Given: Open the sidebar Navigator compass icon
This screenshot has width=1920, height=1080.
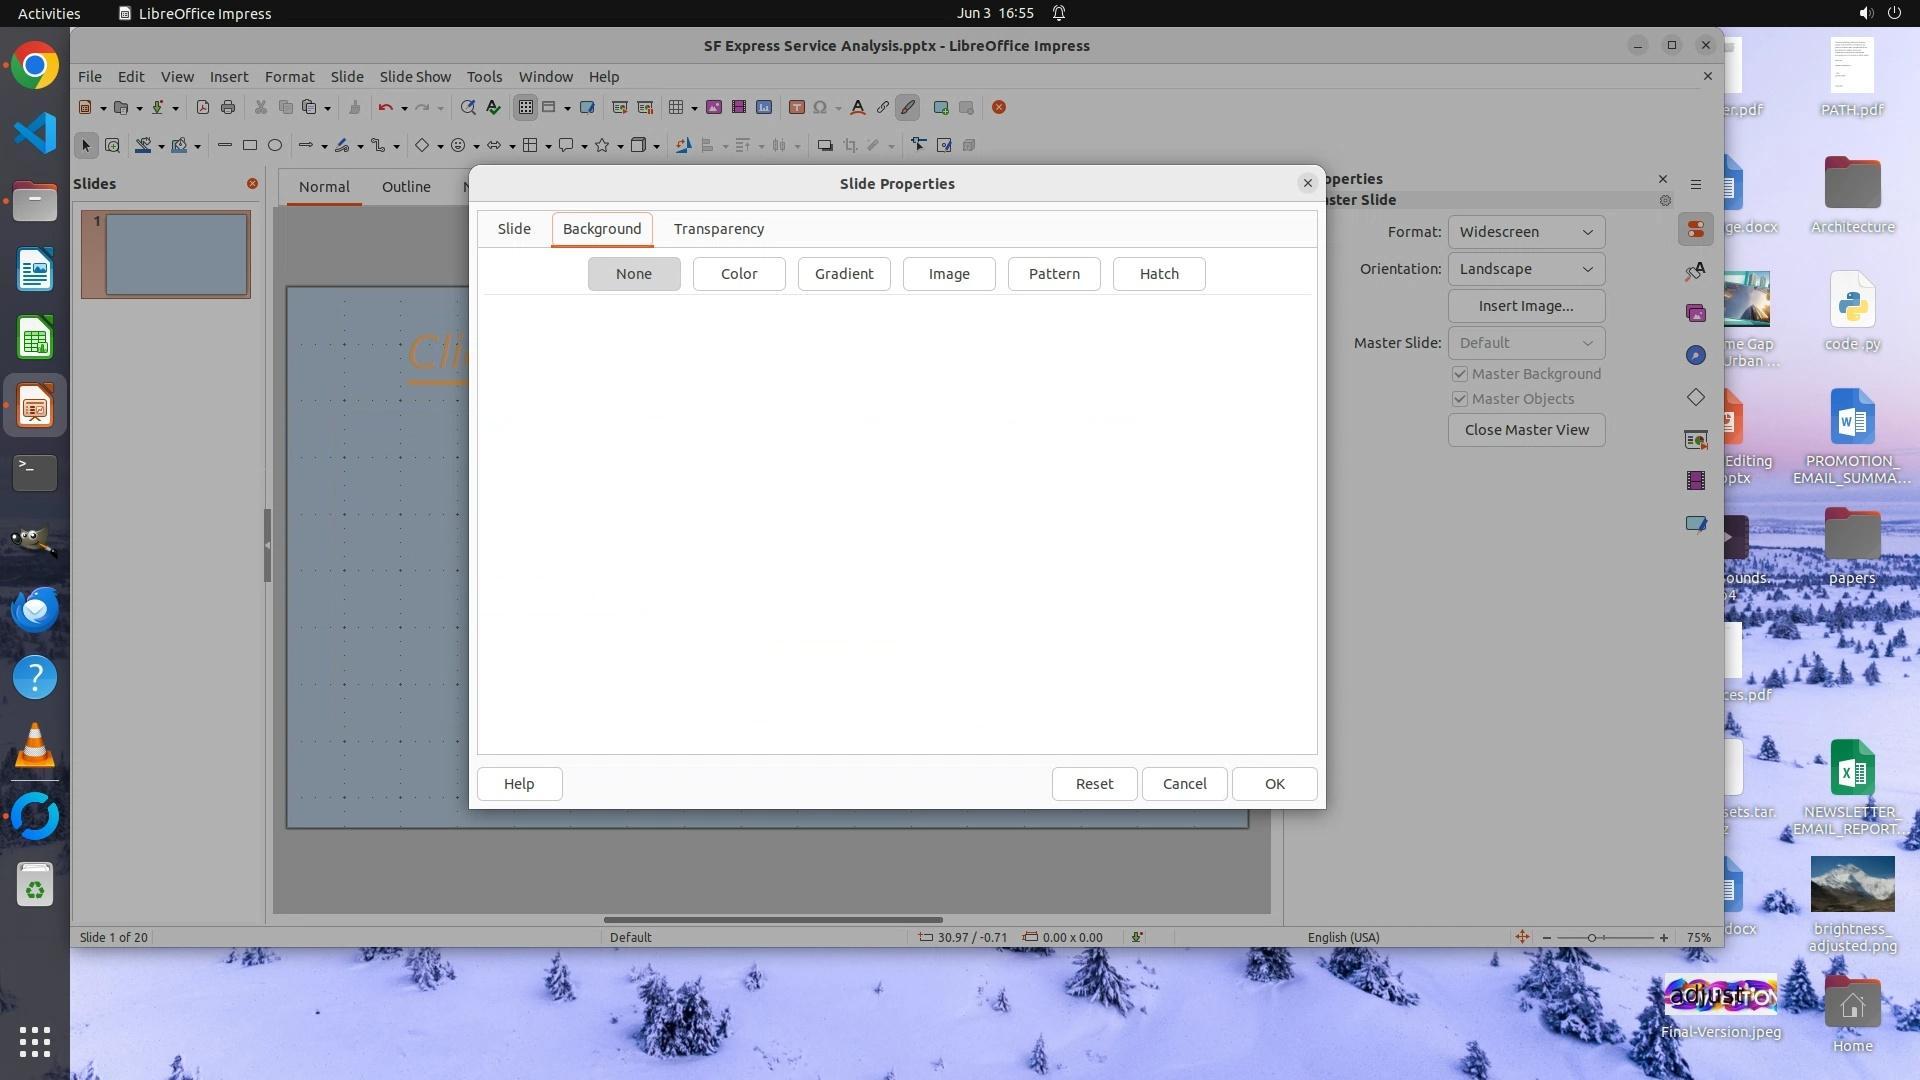Looking at the screenshot, I should 1696,356.
